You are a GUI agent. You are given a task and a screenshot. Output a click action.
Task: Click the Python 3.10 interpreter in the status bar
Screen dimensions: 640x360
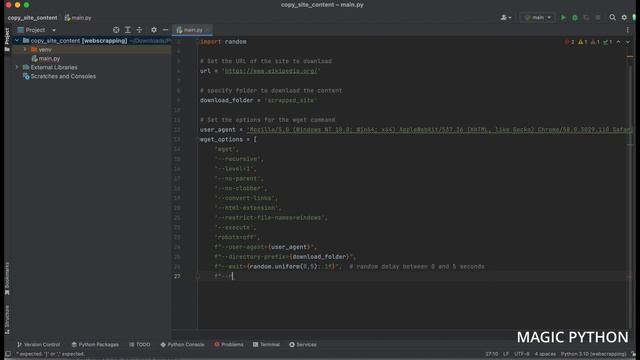click(593, 354)
